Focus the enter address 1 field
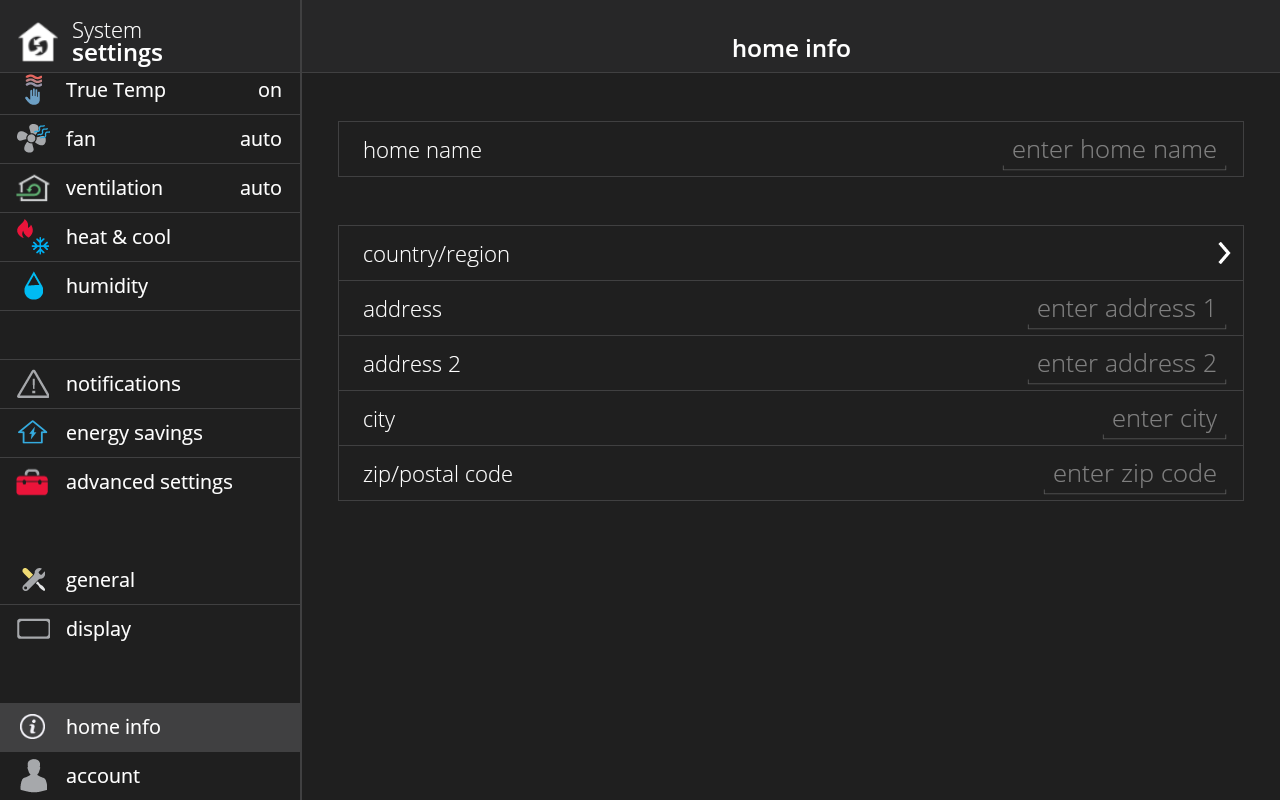This screenshot has height=800, width=1280. 1127,309
